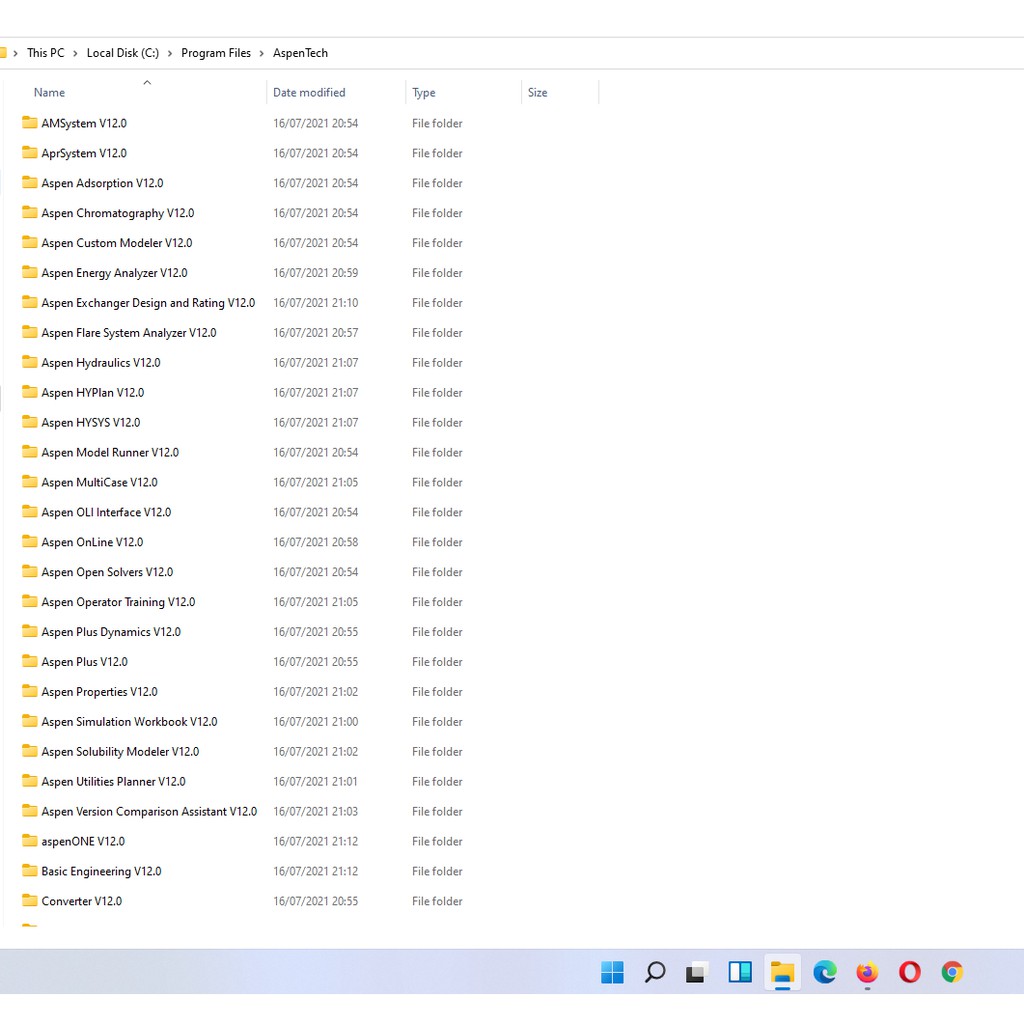The image size is (1024, 1024).
Task: Launch Google Chrome from the taskbar
Action: point(952,972)
